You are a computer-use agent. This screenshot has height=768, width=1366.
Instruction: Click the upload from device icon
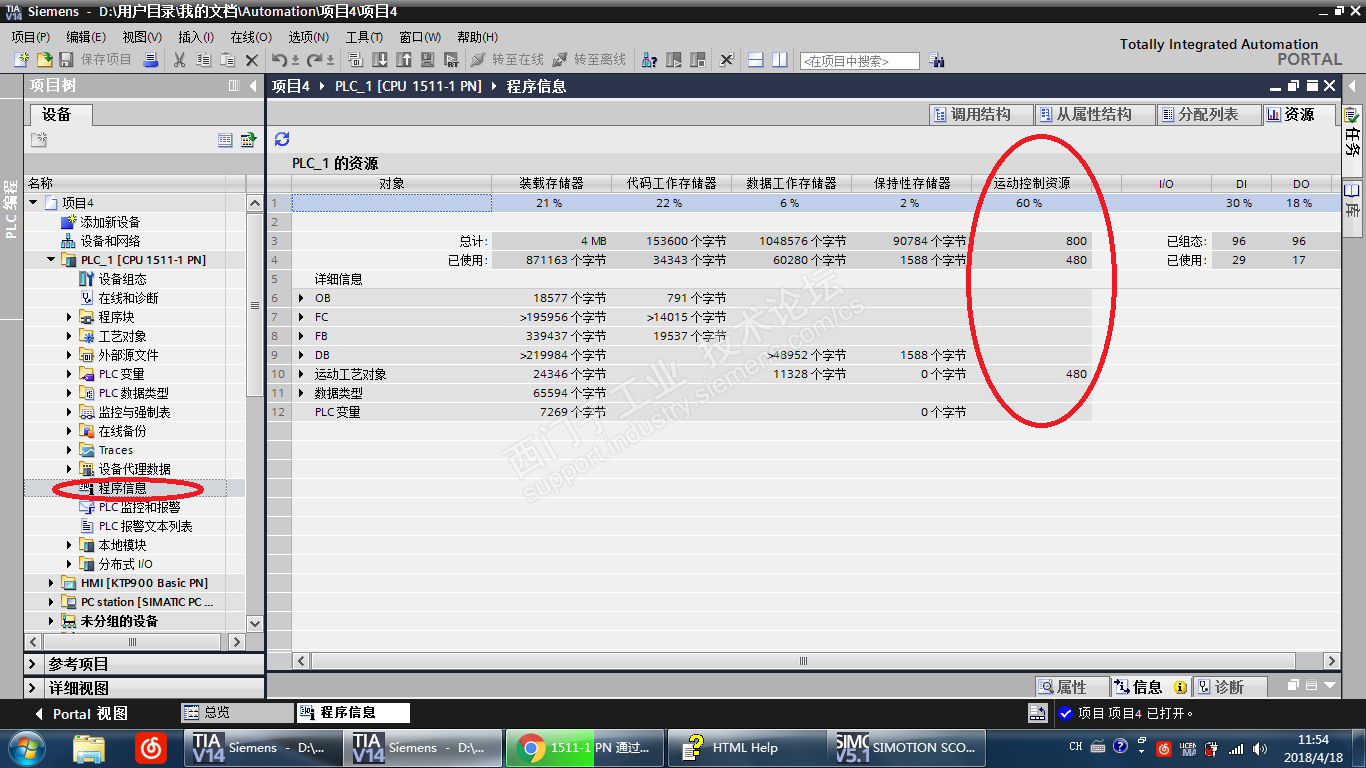[x=403, y=60]
